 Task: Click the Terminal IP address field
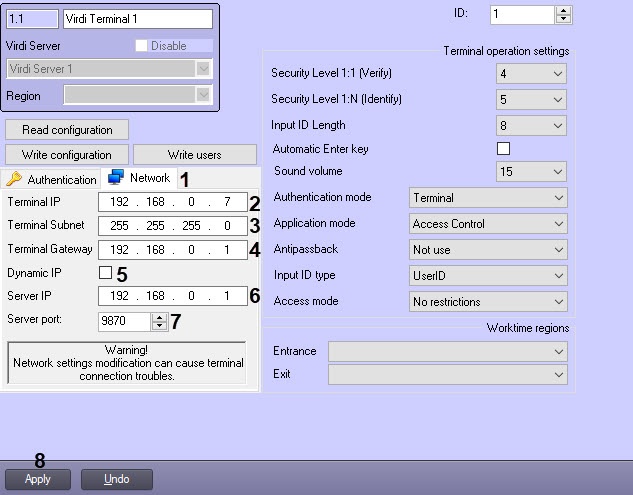click(172, 203)
